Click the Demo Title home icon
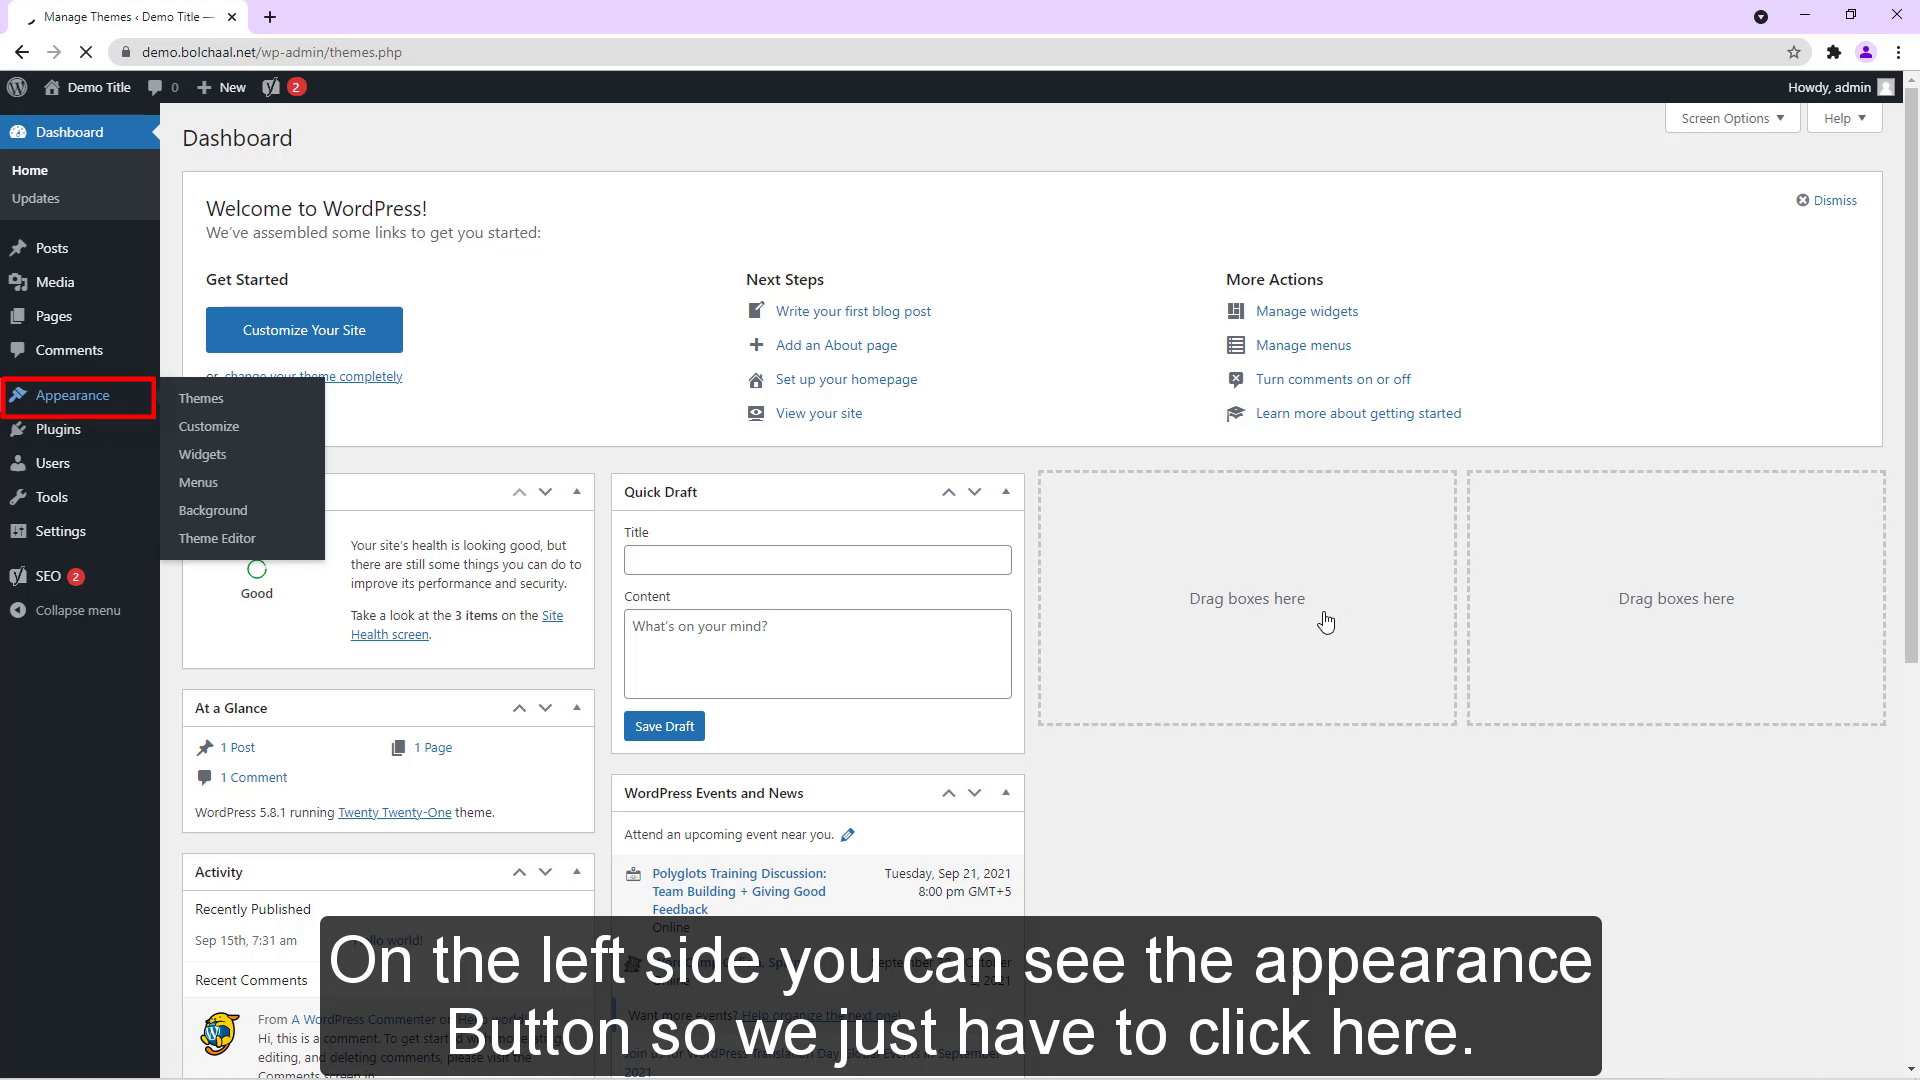1920x1080 pixels. pos(52,87)
